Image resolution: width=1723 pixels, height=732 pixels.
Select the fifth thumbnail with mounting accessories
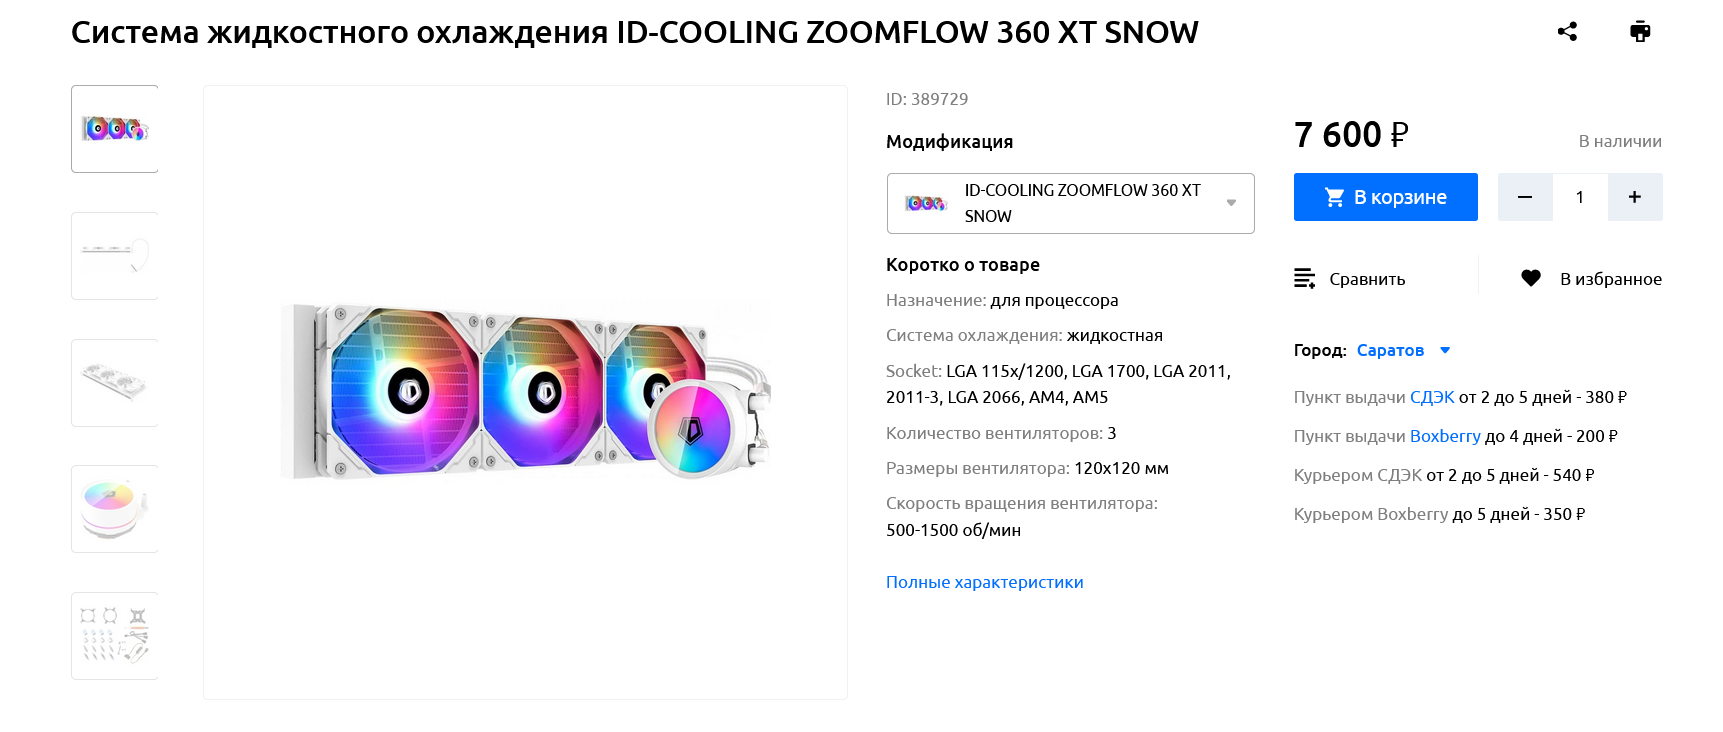tap(115, 636)
